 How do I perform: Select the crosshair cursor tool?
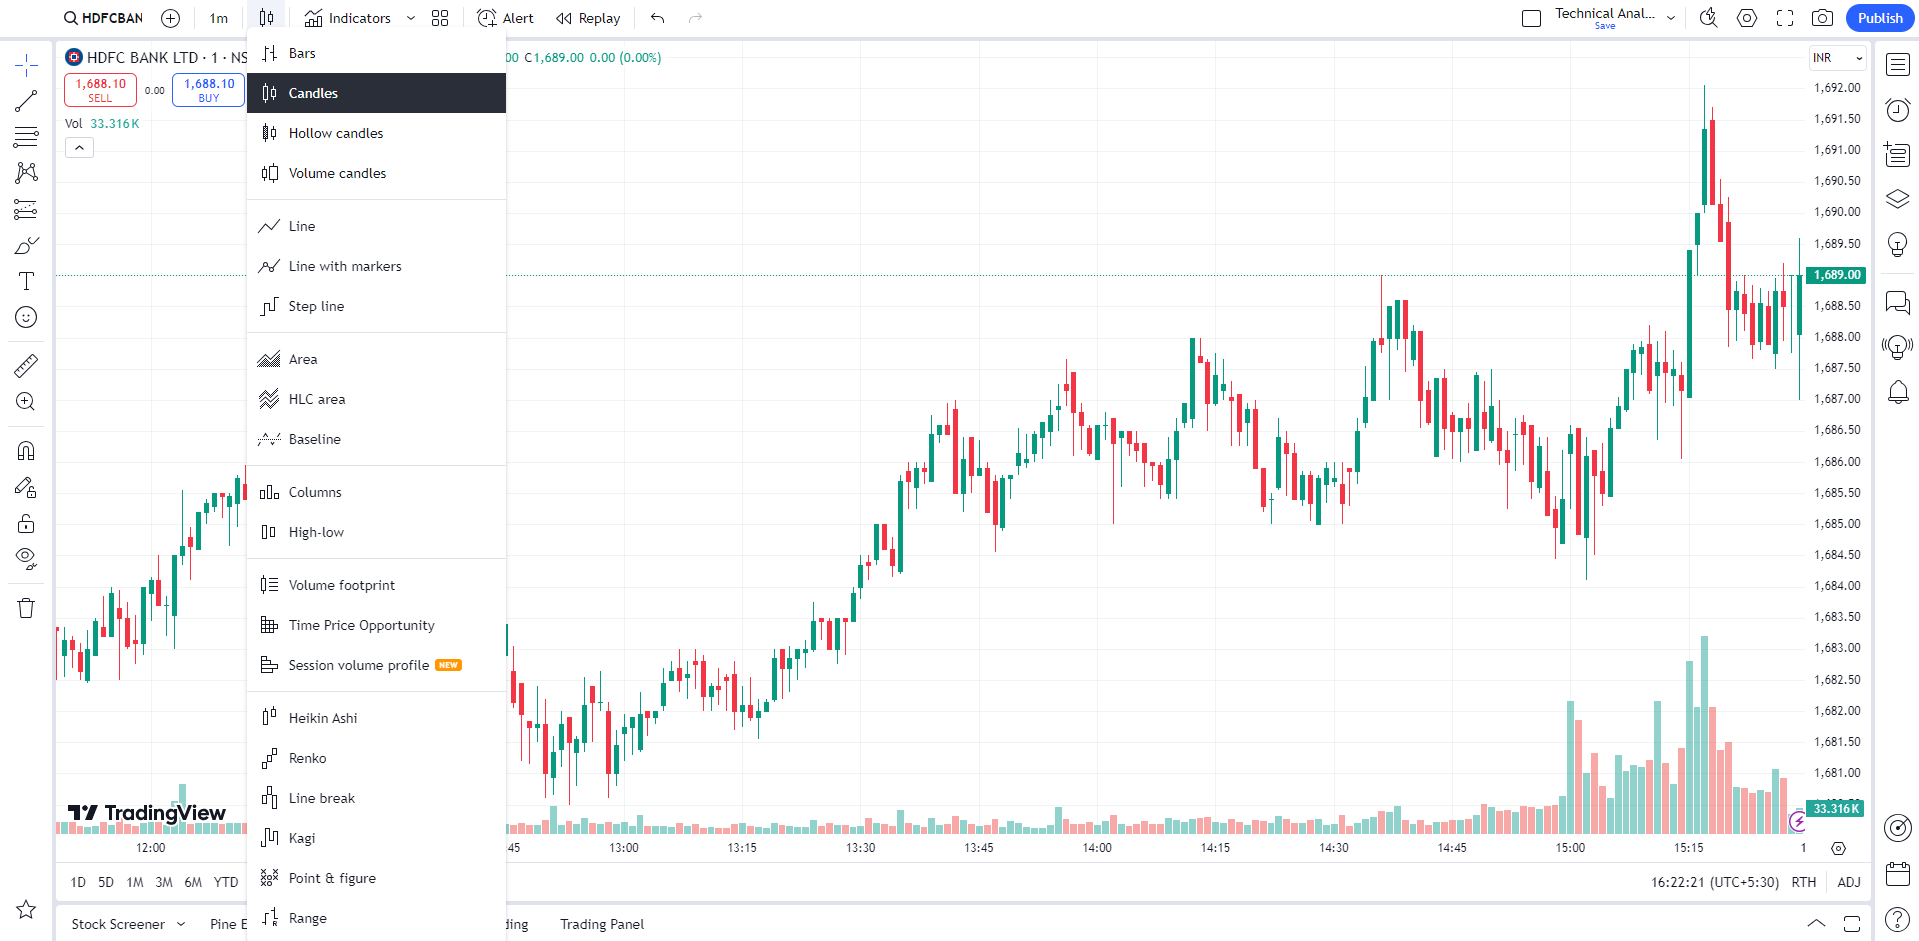(x=26, y=66)
